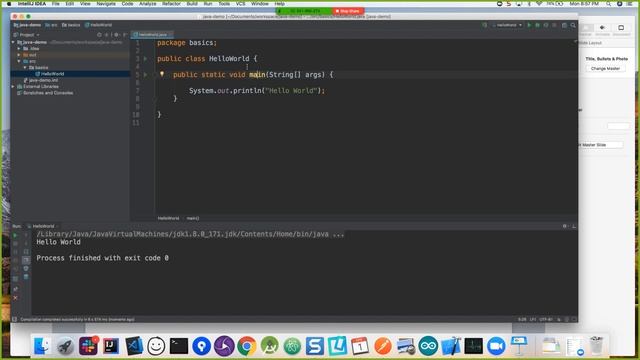Select the HelloWorld.java editor tab
Screen dimensions: 640x360
click(x=152, y=35)
